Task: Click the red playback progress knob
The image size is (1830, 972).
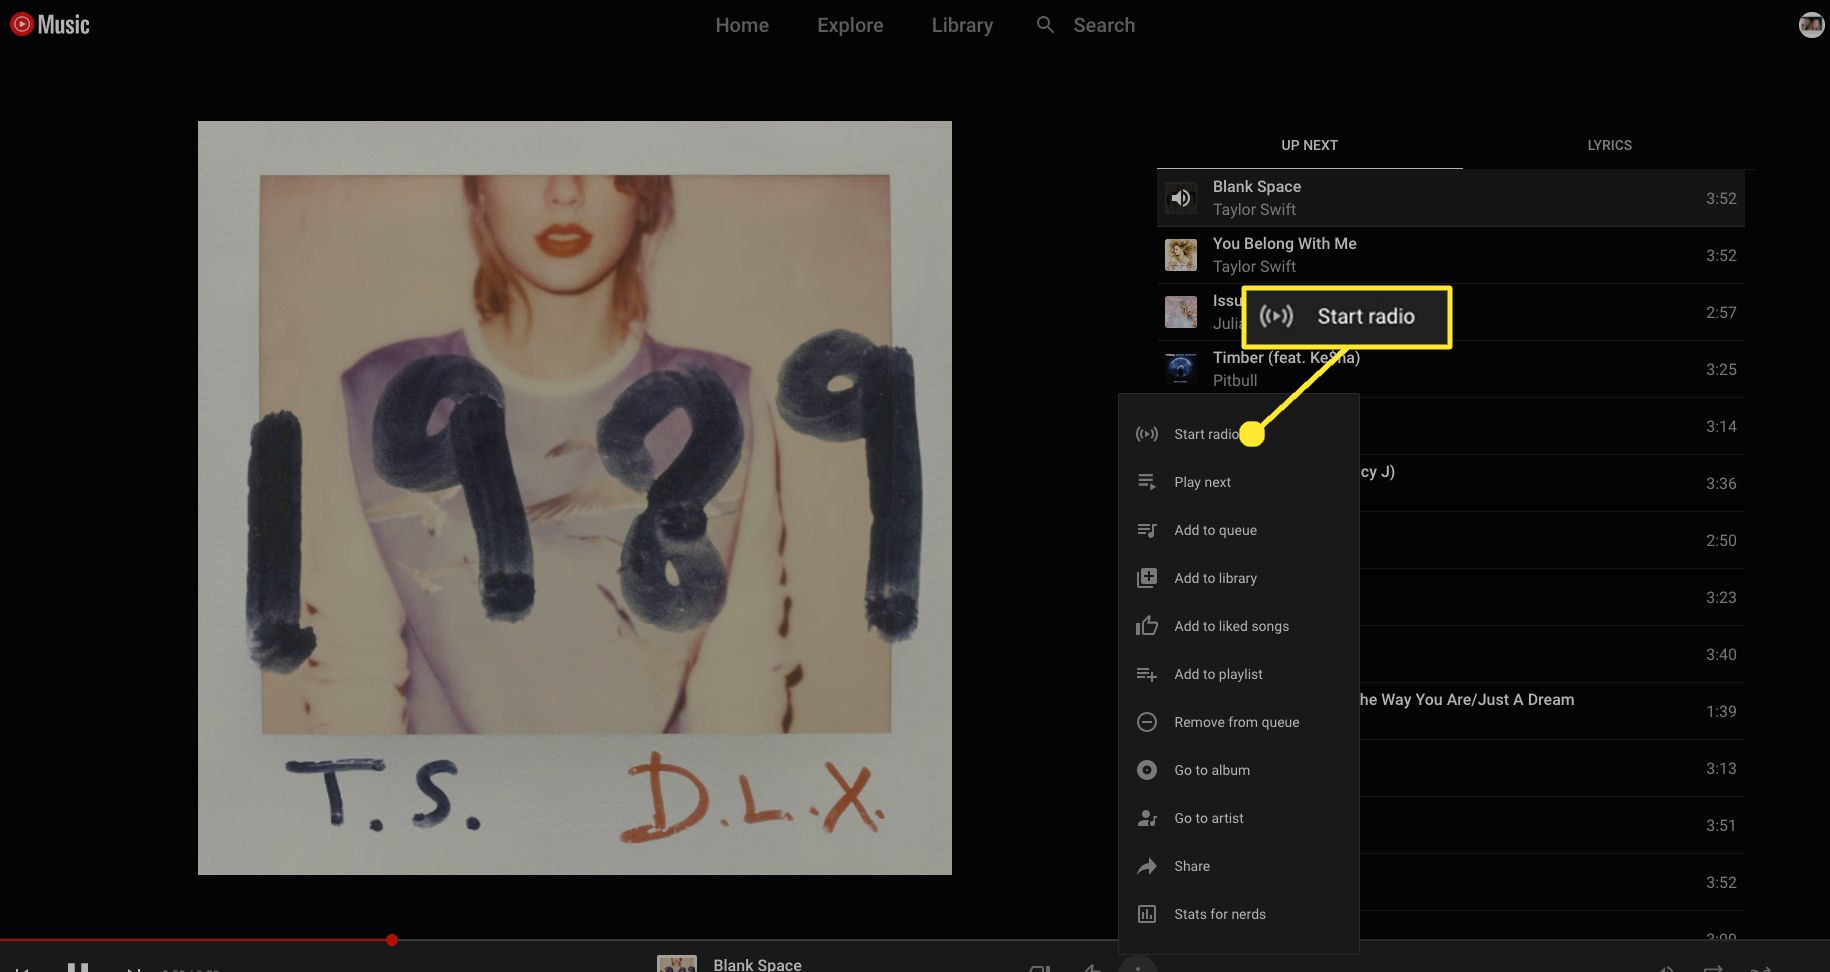Action: (x=392, y=940)
